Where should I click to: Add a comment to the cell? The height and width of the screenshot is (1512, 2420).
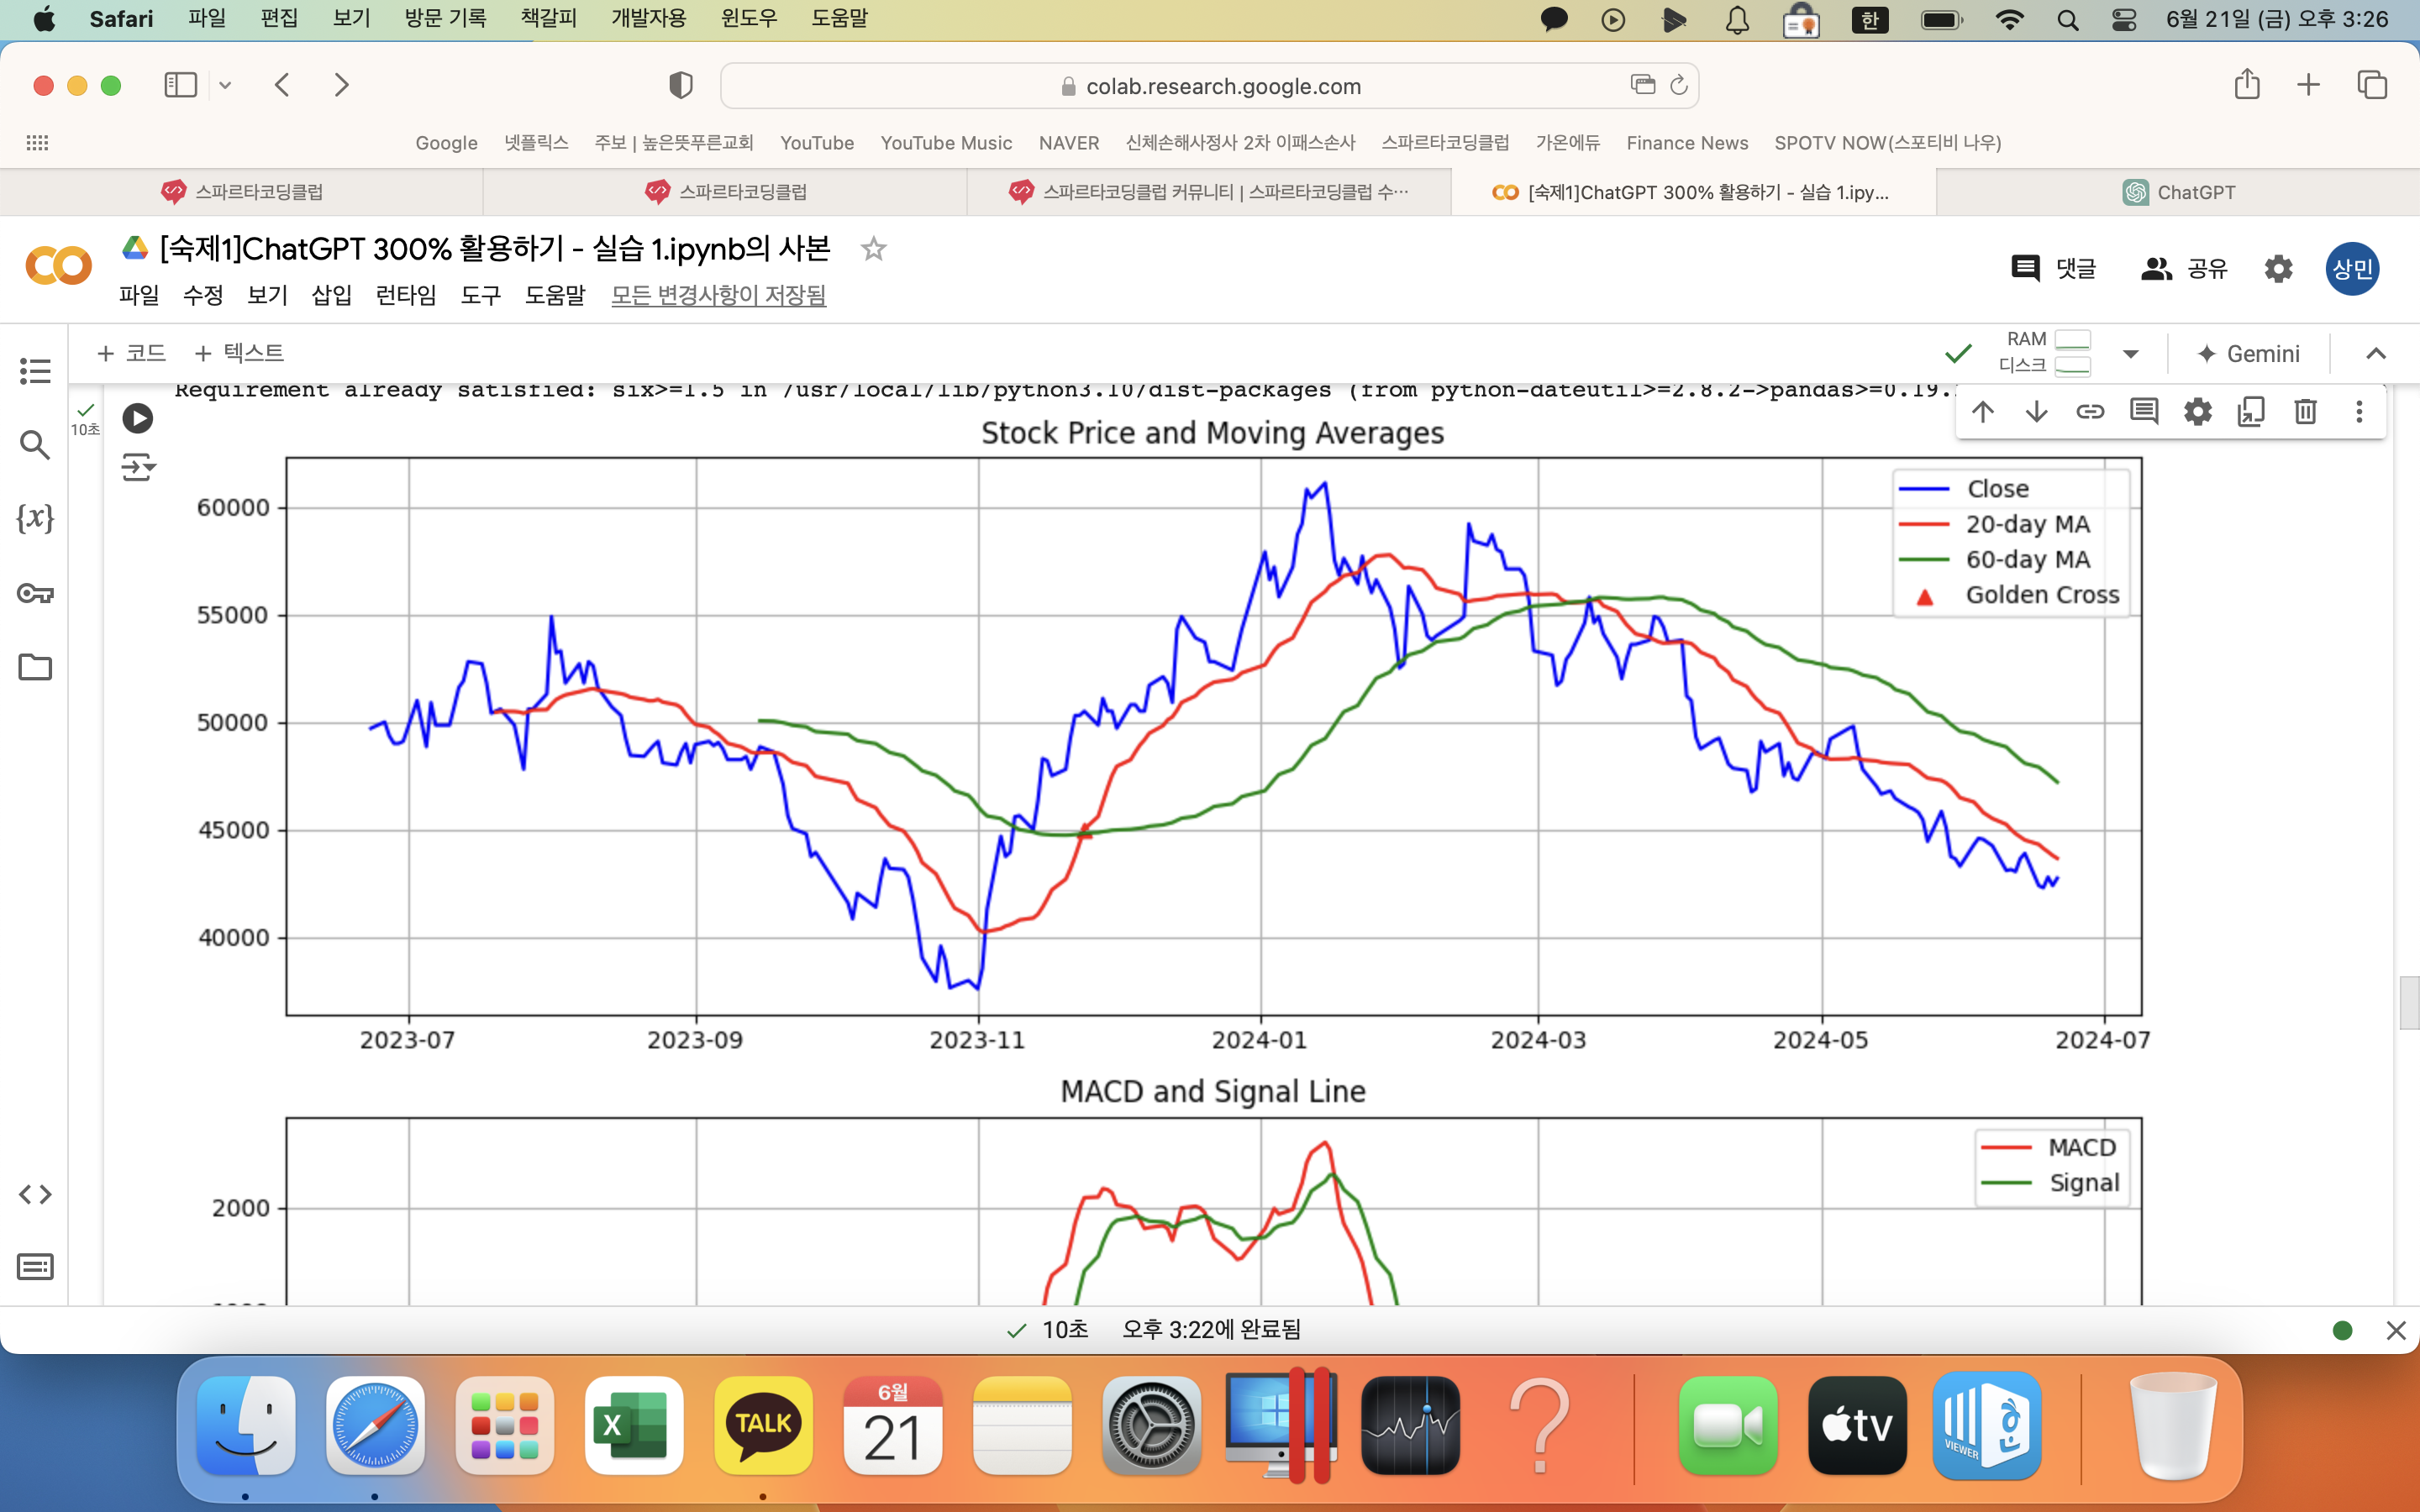(2144, 411)
